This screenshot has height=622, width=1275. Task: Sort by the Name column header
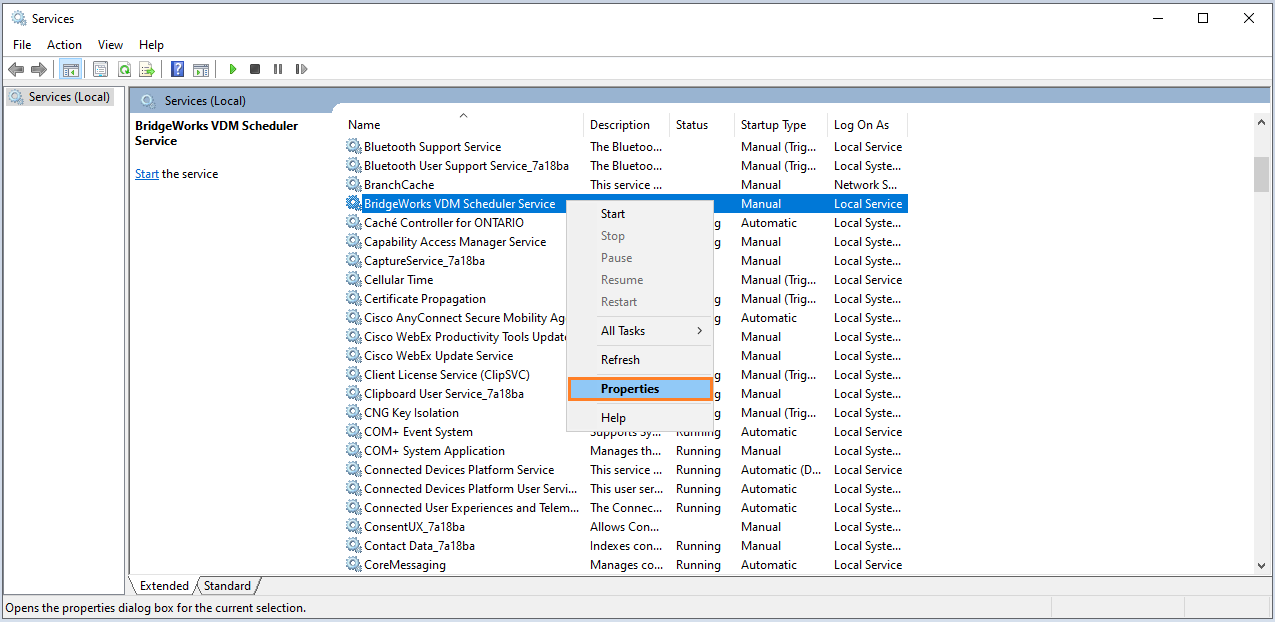464,125
